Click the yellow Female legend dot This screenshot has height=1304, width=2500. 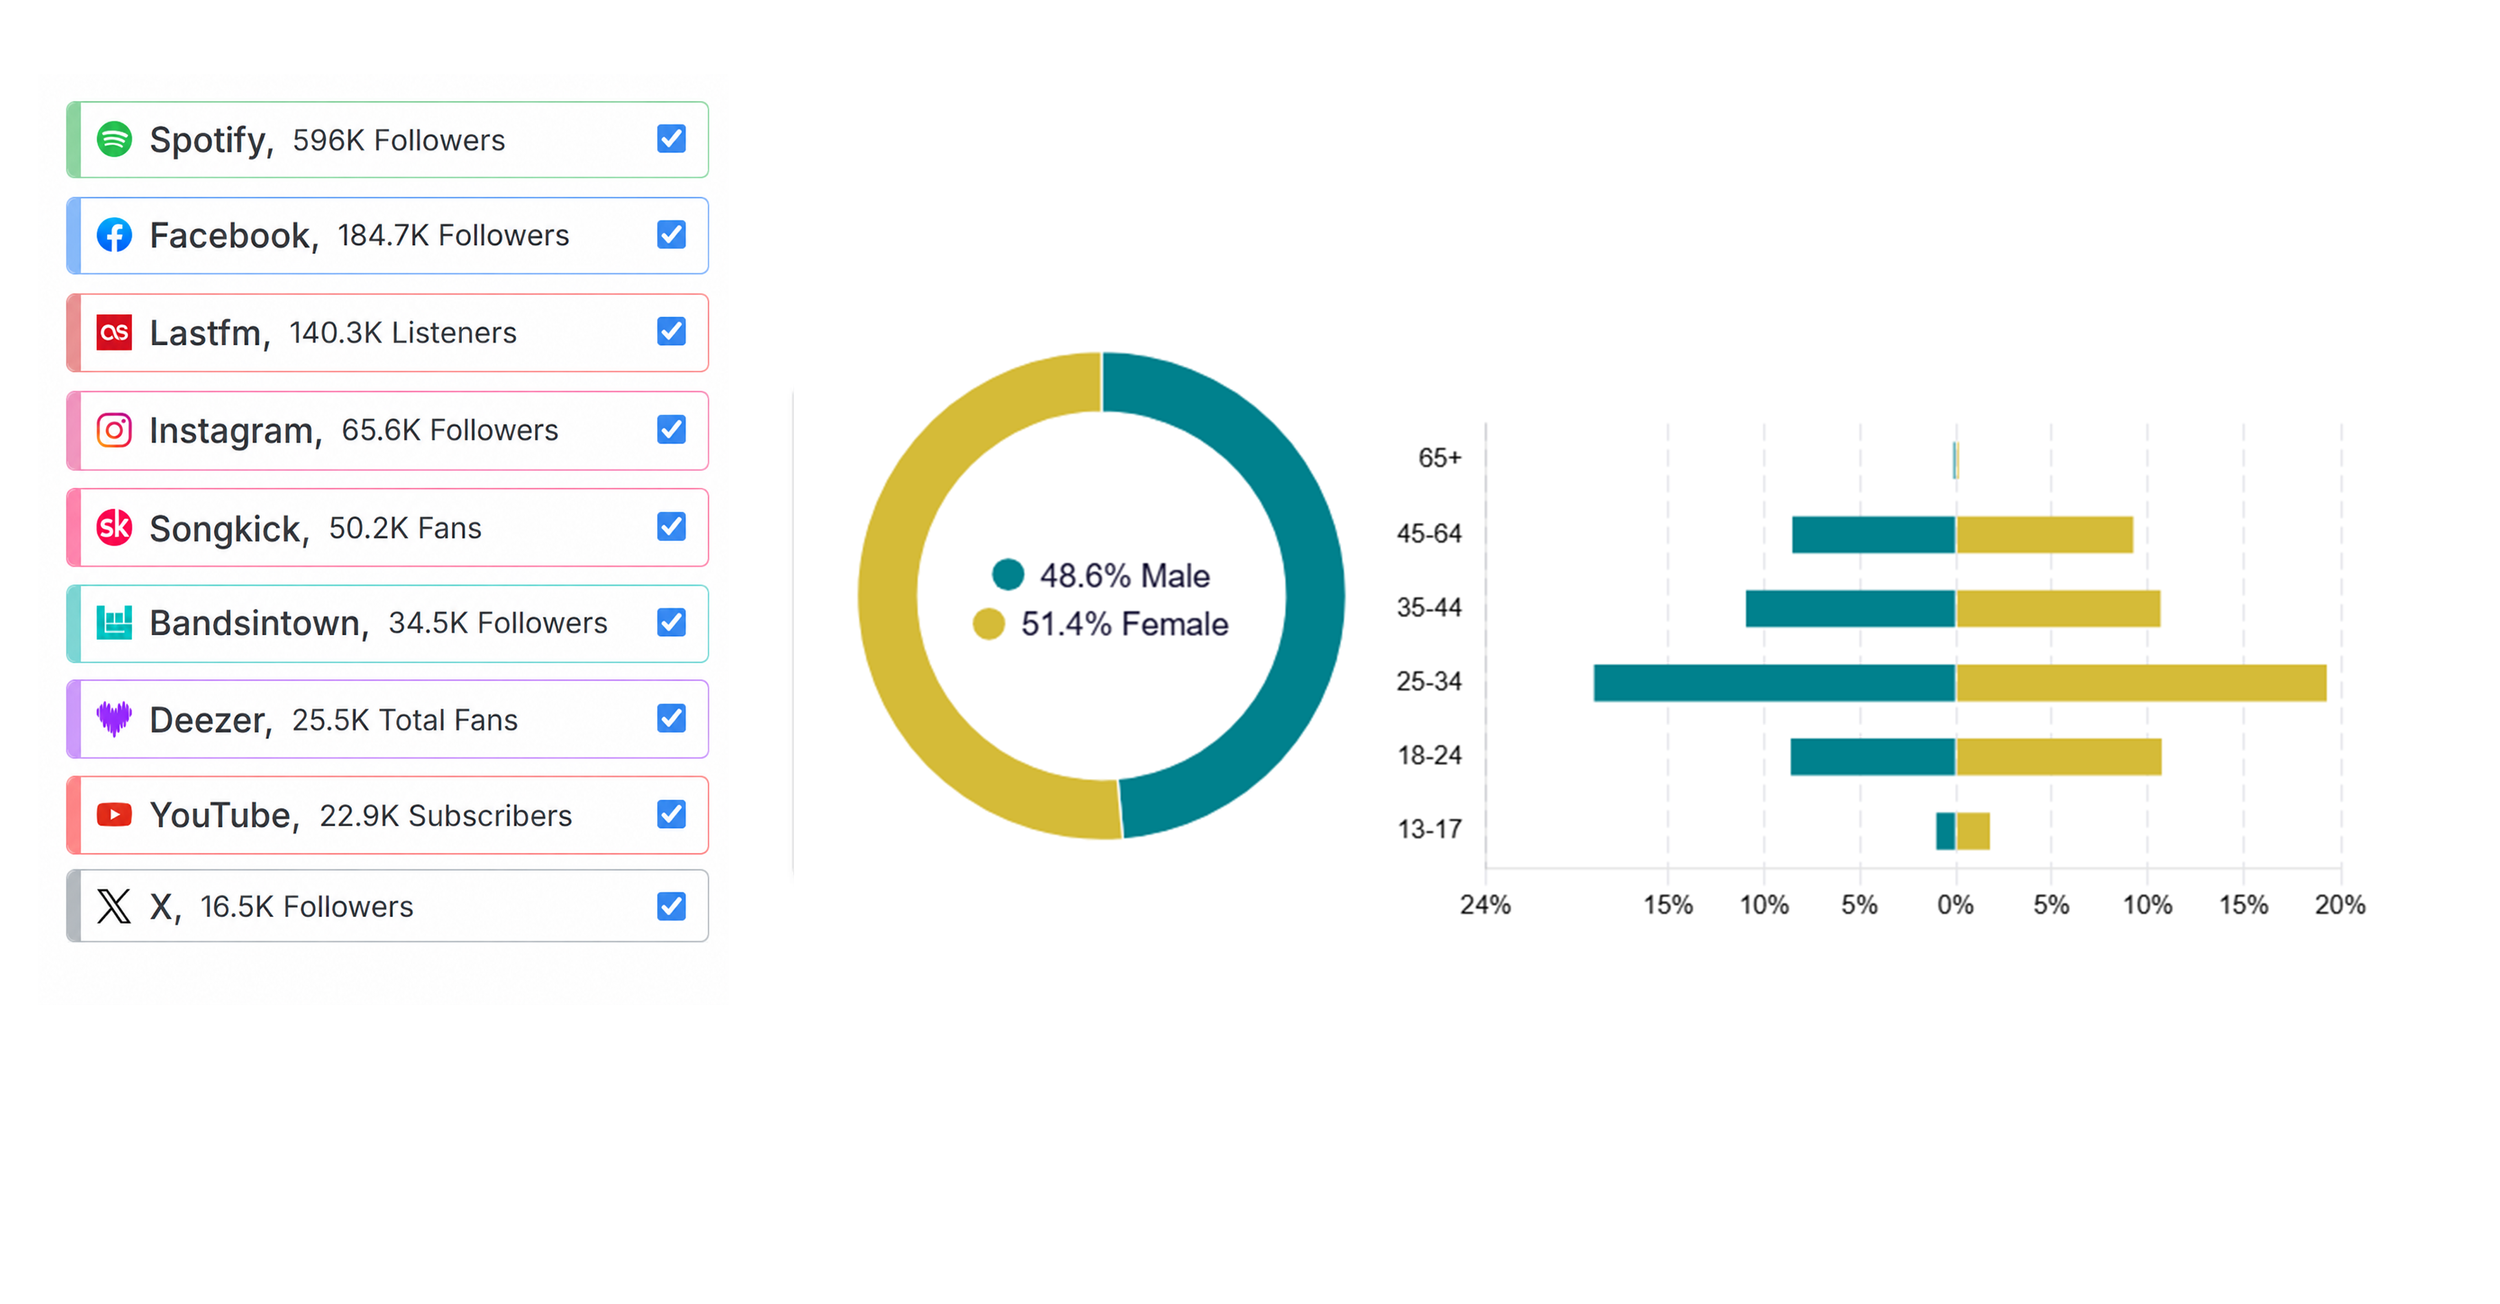[989, 624]
